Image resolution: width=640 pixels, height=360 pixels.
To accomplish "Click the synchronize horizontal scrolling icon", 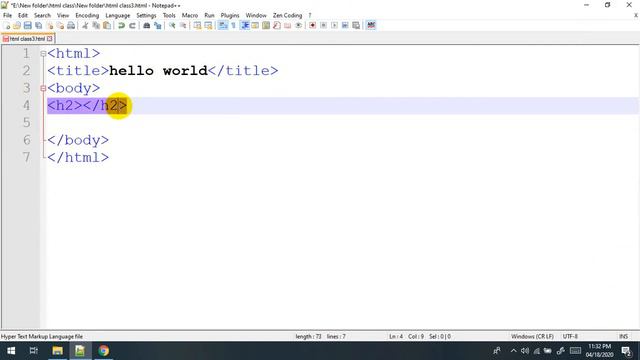I will pyautogui.click(x=208, y=25).
